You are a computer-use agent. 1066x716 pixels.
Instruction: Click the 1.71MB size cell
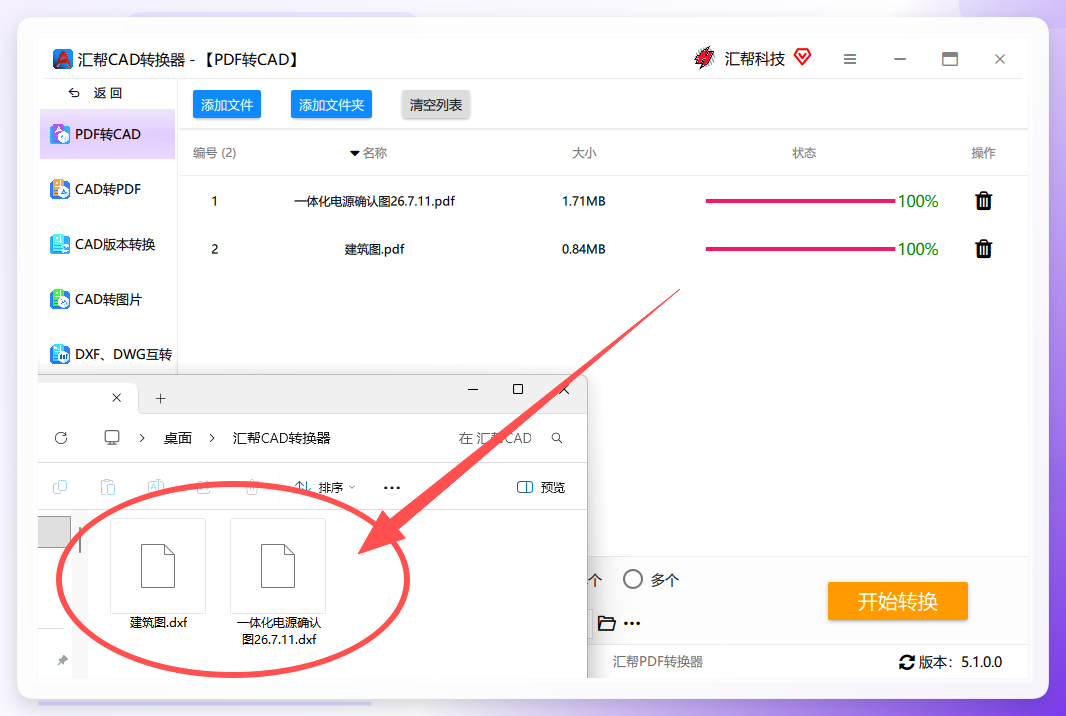coord(583,201)
